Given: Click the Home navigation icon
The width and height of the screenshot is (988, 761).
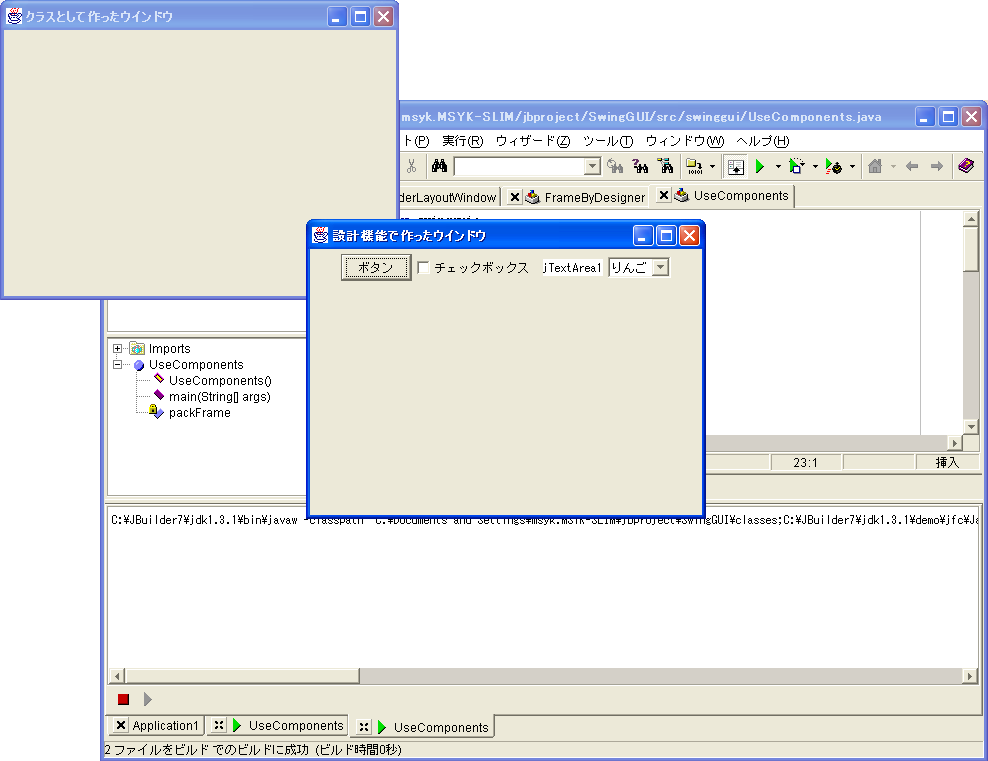Looking at the screenshot, I should tap(875, 166).
